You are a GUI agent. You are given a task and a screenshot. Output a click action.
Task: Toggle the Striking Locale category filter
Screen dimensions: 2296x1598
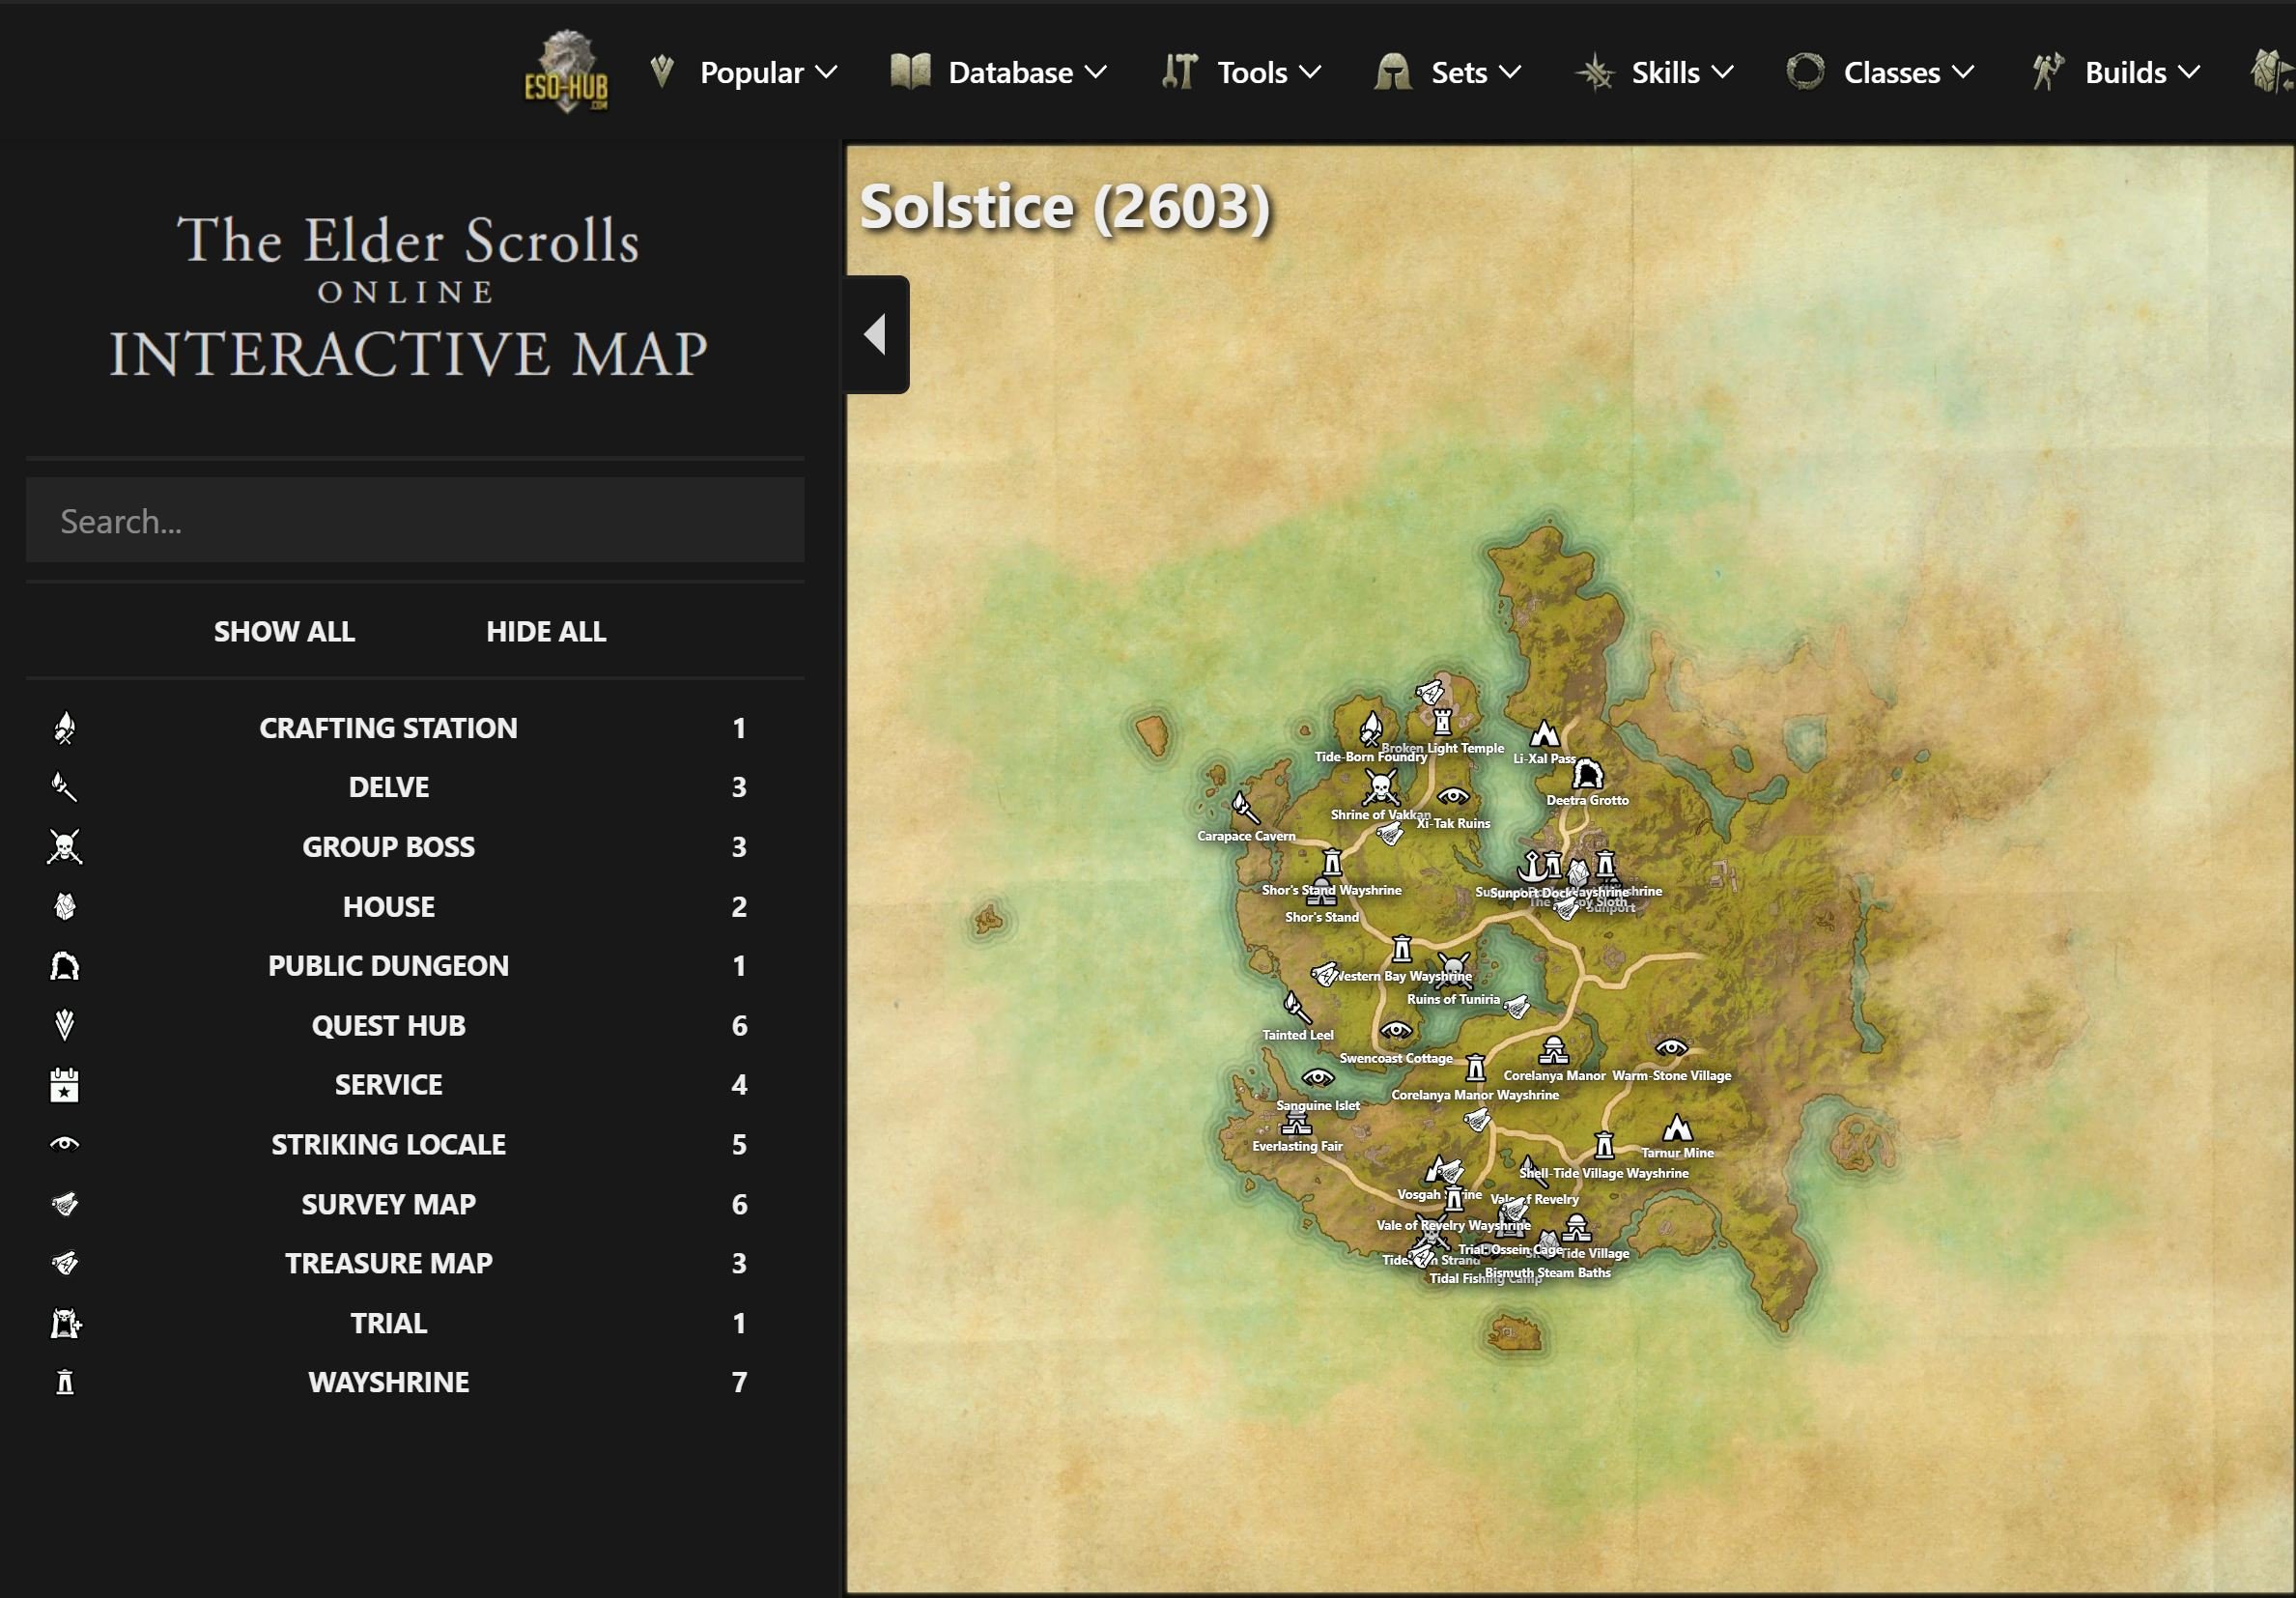click(388, 1145)
